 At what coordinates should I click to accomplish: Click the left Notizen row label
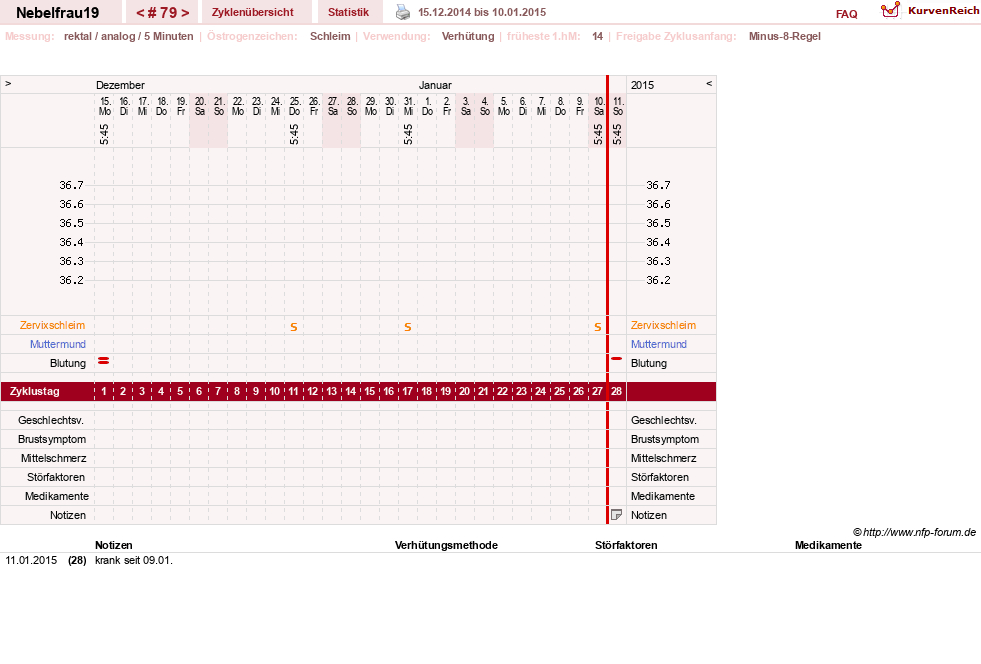(68, 515)
